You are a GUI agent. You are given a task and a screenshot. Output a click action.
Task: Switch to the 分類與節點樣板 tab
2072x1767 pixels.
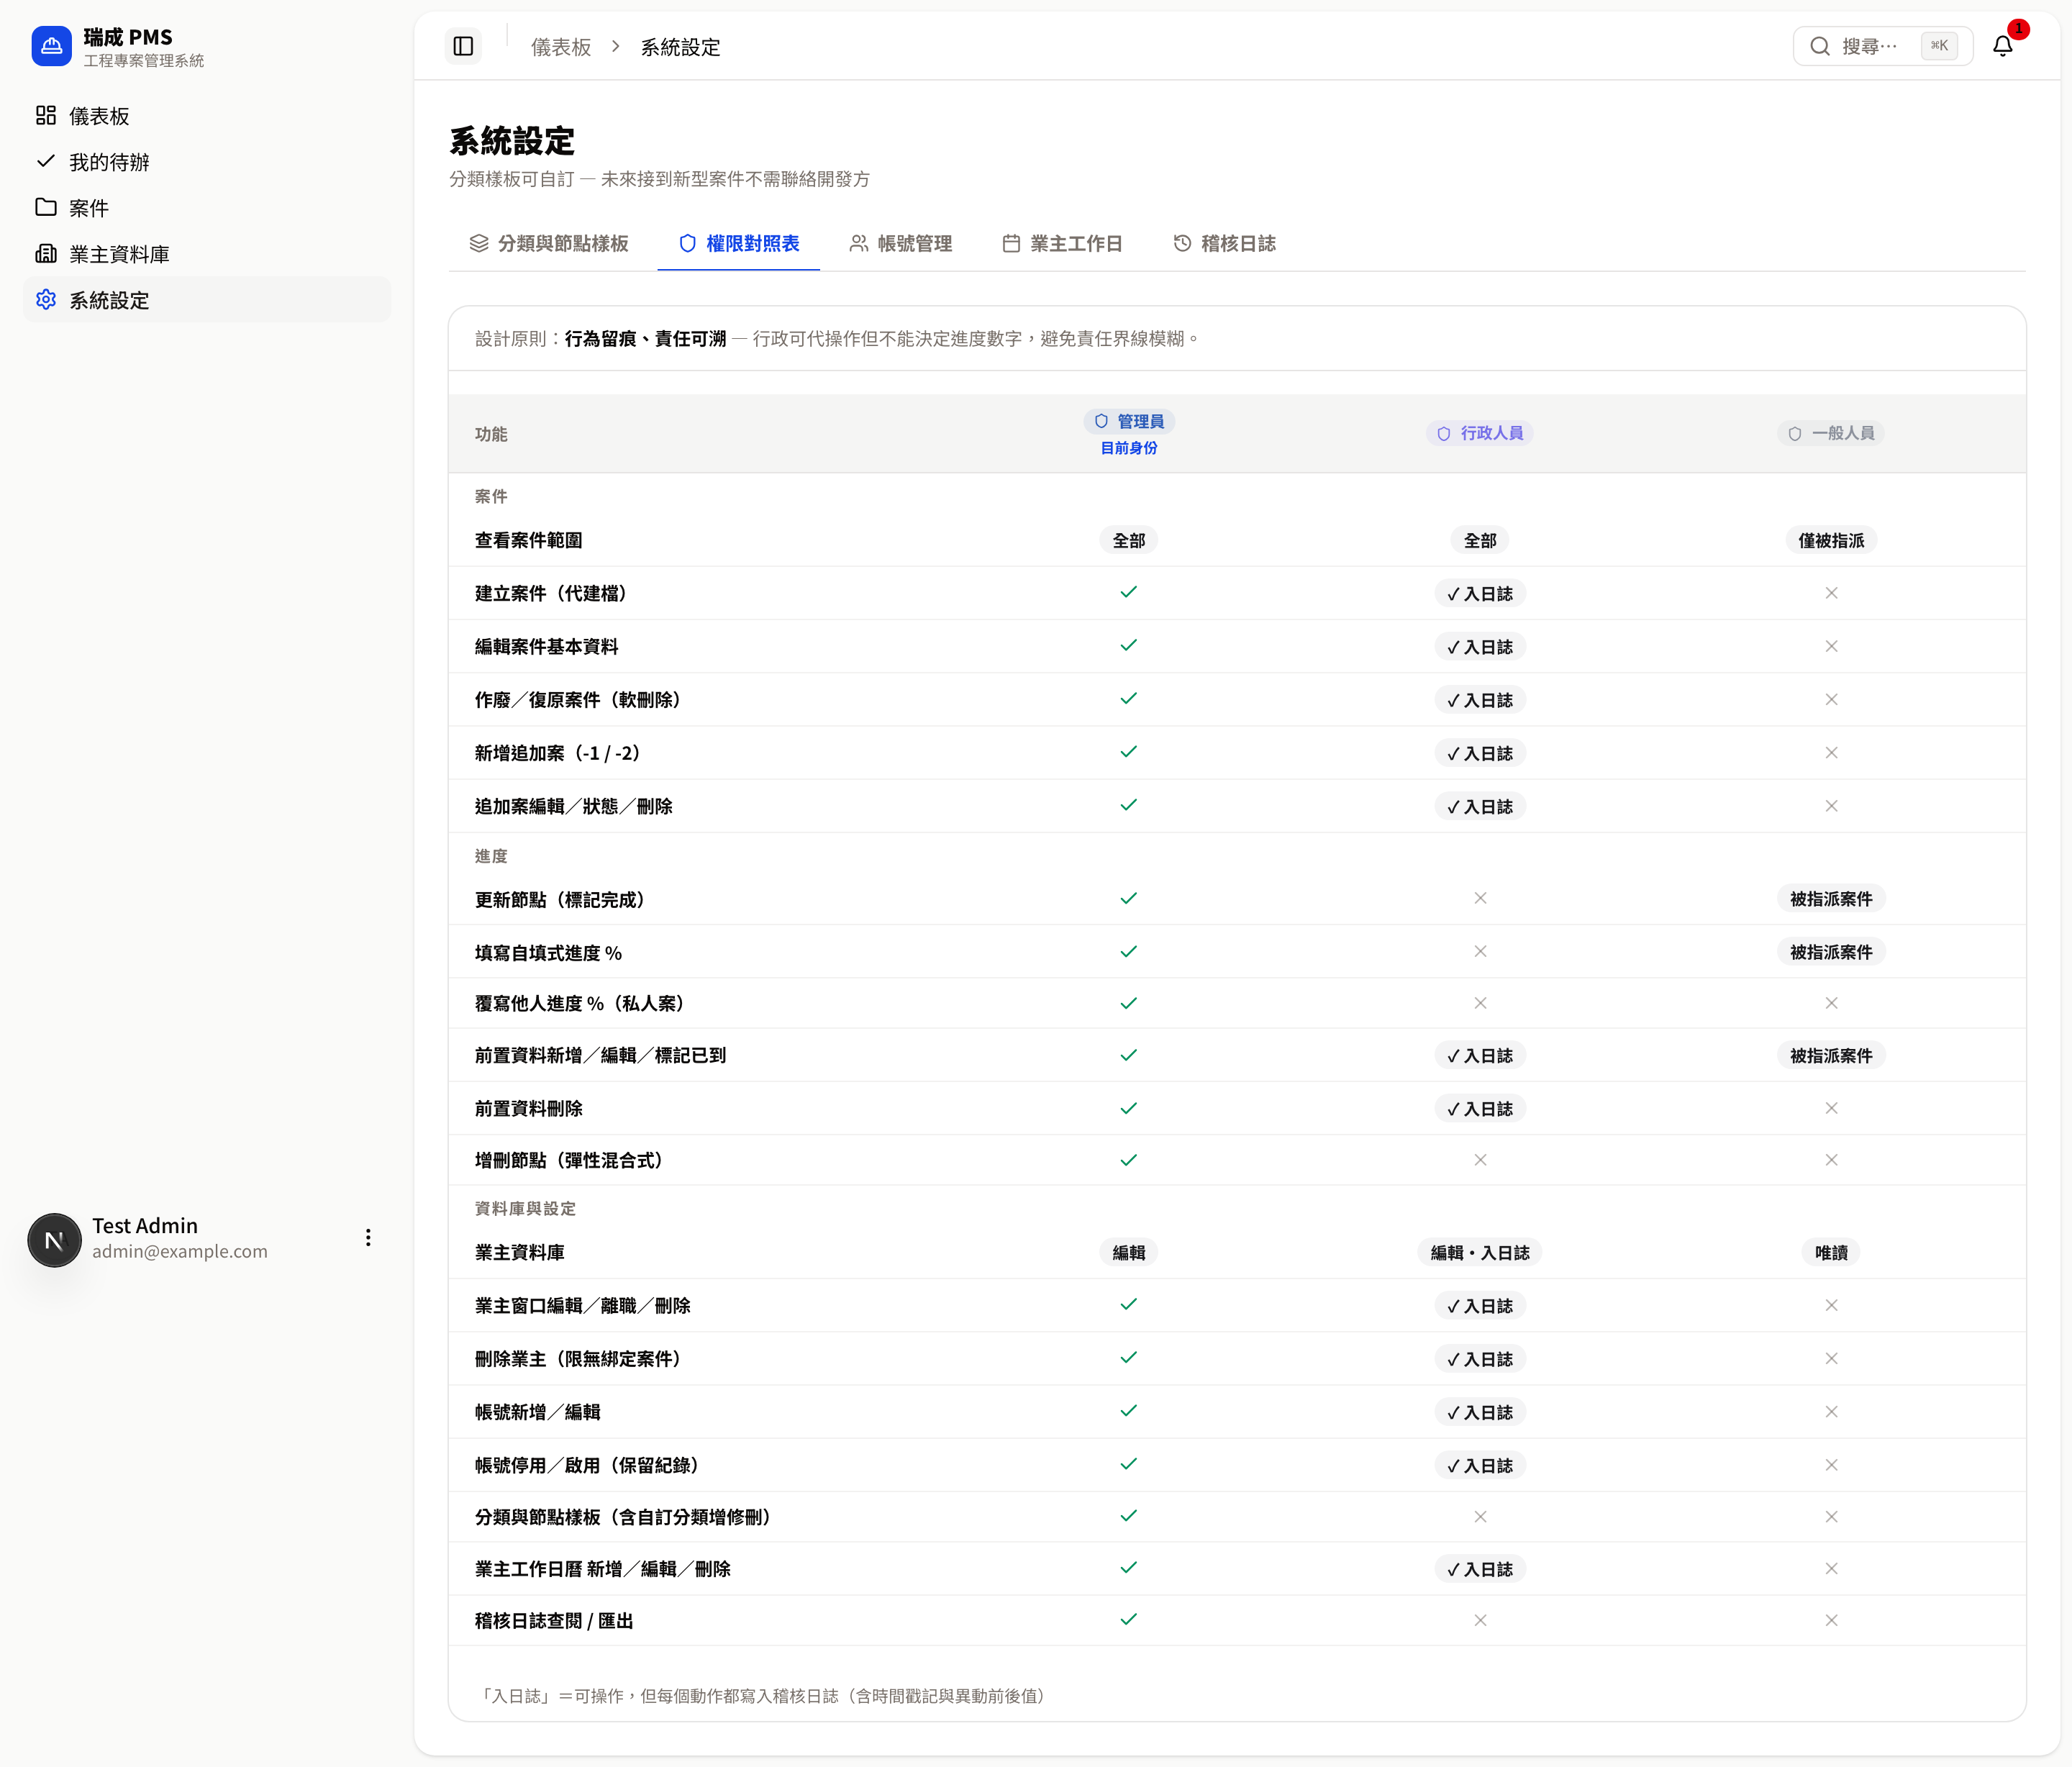coord(549,243)
